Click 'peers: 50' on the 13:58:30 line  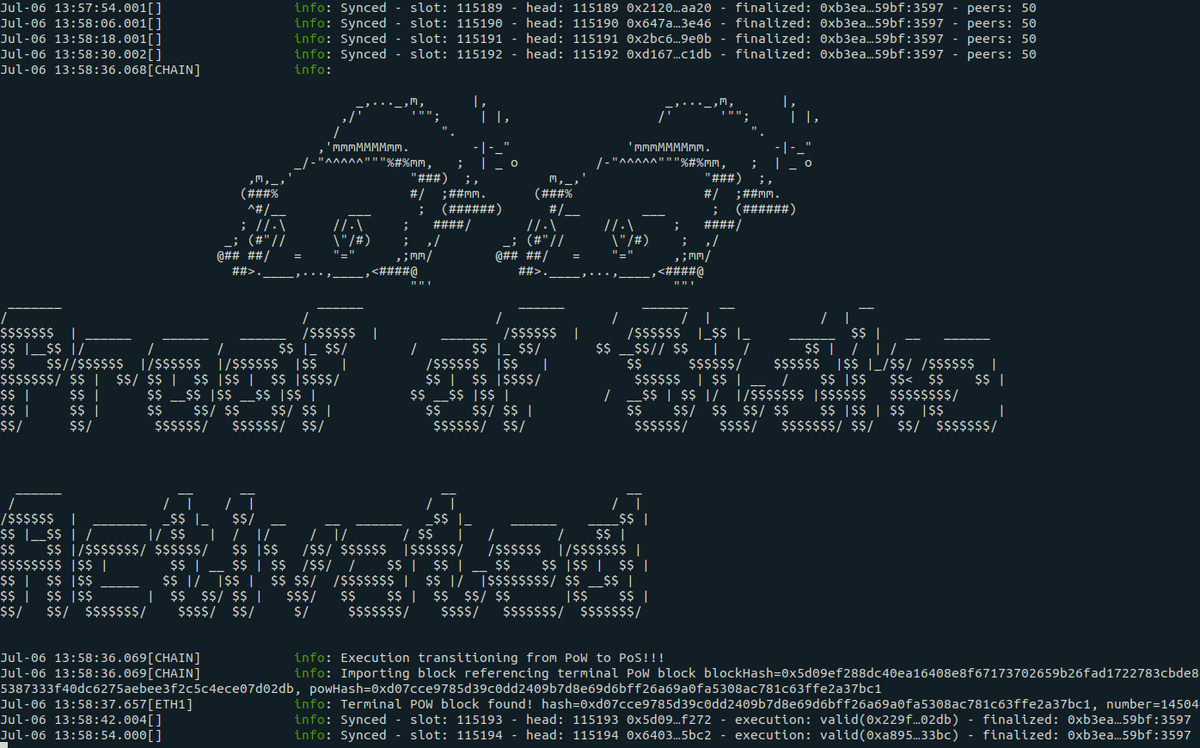[x=1002, y=54]
